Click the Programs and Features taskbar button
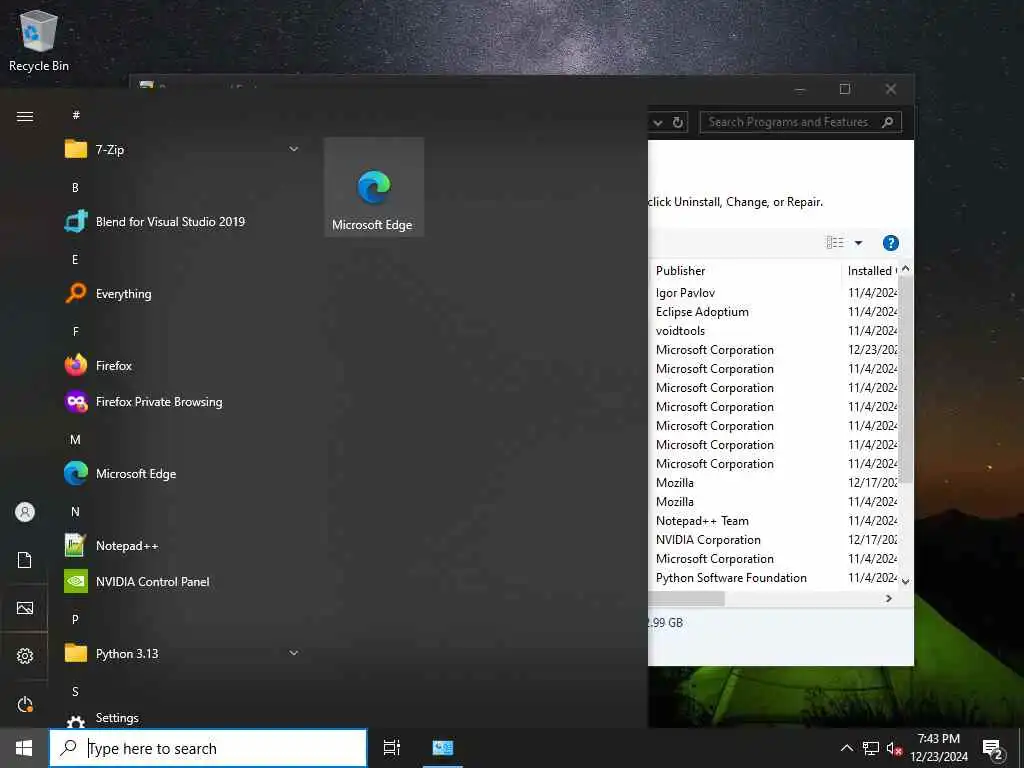Screen dimensions: 1024x768 coord(443,748)
